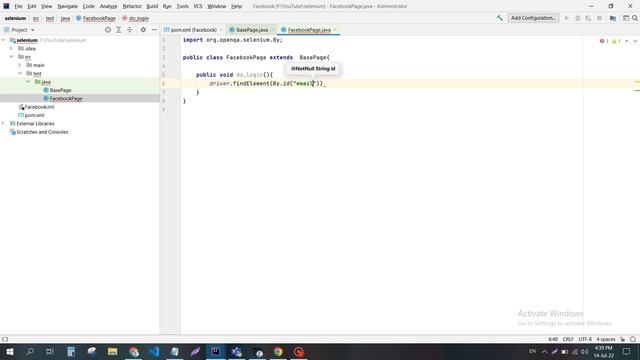The image size is (640, 360).
Task: Click CRLF line separator in status bar
Action: pos(568,339)
